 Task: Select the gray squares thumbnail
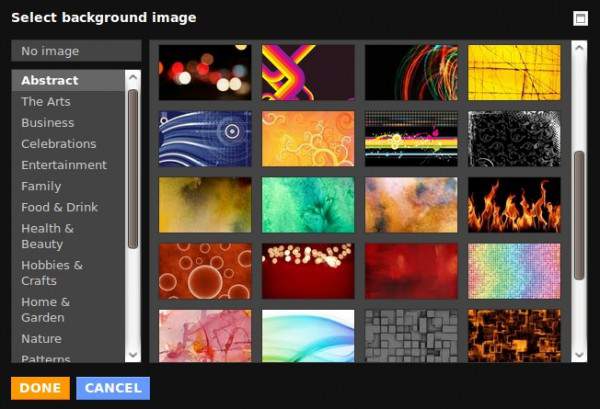411,336
